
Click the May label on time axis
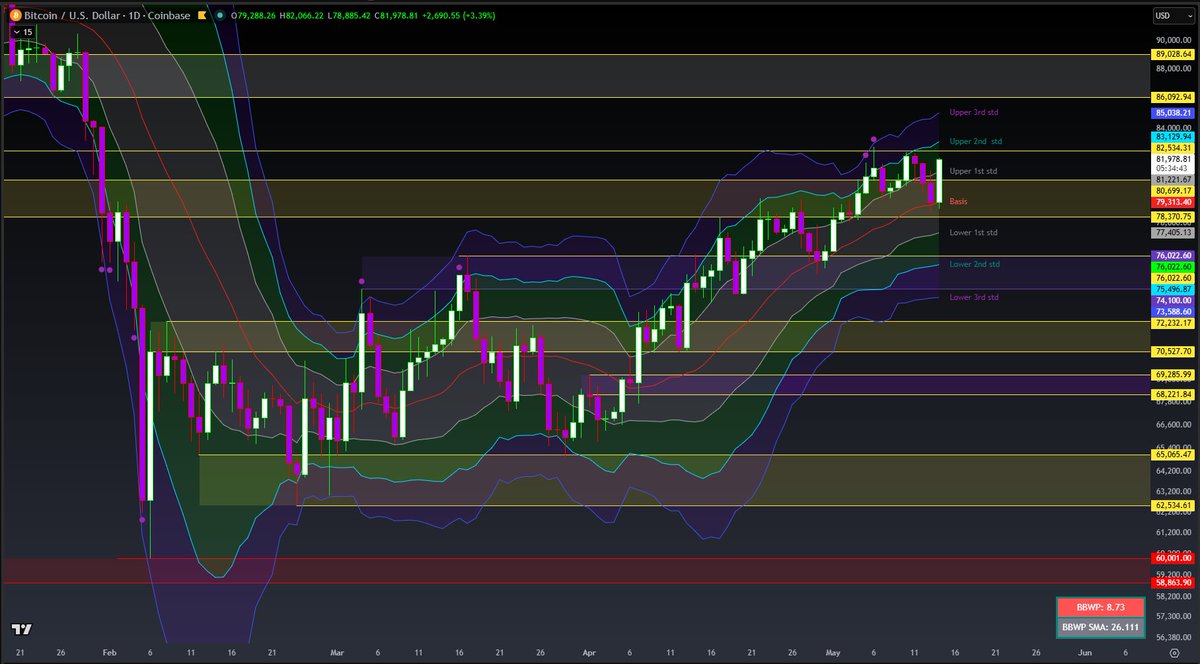tap(833, 651)
